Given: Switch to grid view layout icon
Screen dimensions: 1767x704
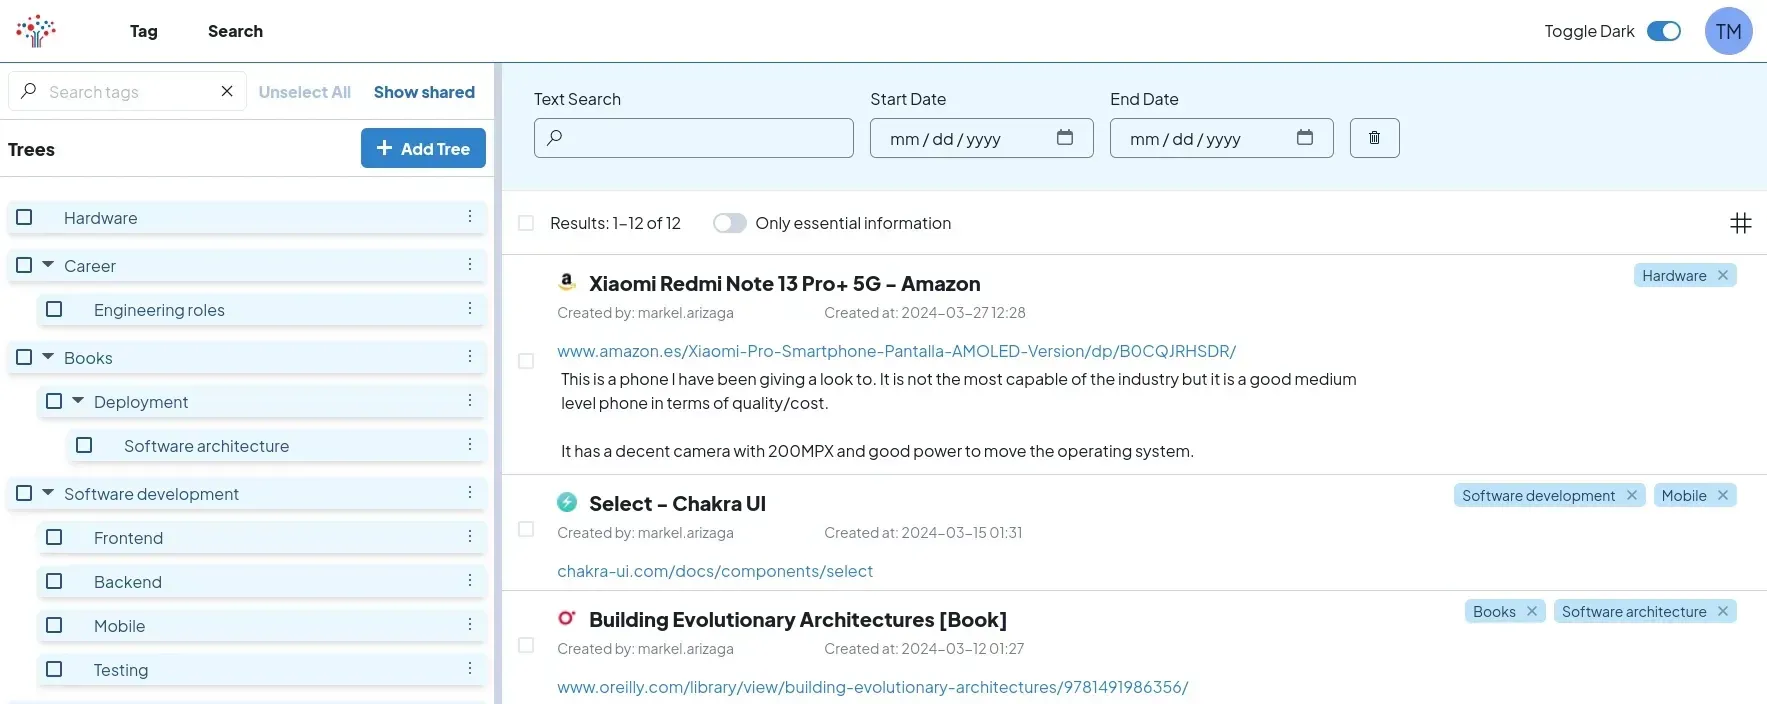Looking at the screenshot, I should [1740, 223].
